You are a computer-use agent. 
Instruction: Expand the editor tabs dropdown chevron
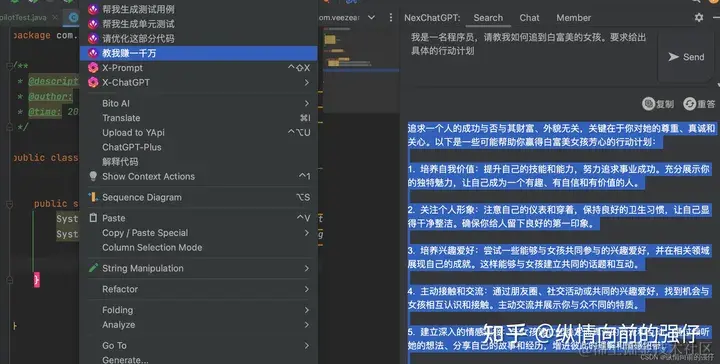[x=371, y=17]
